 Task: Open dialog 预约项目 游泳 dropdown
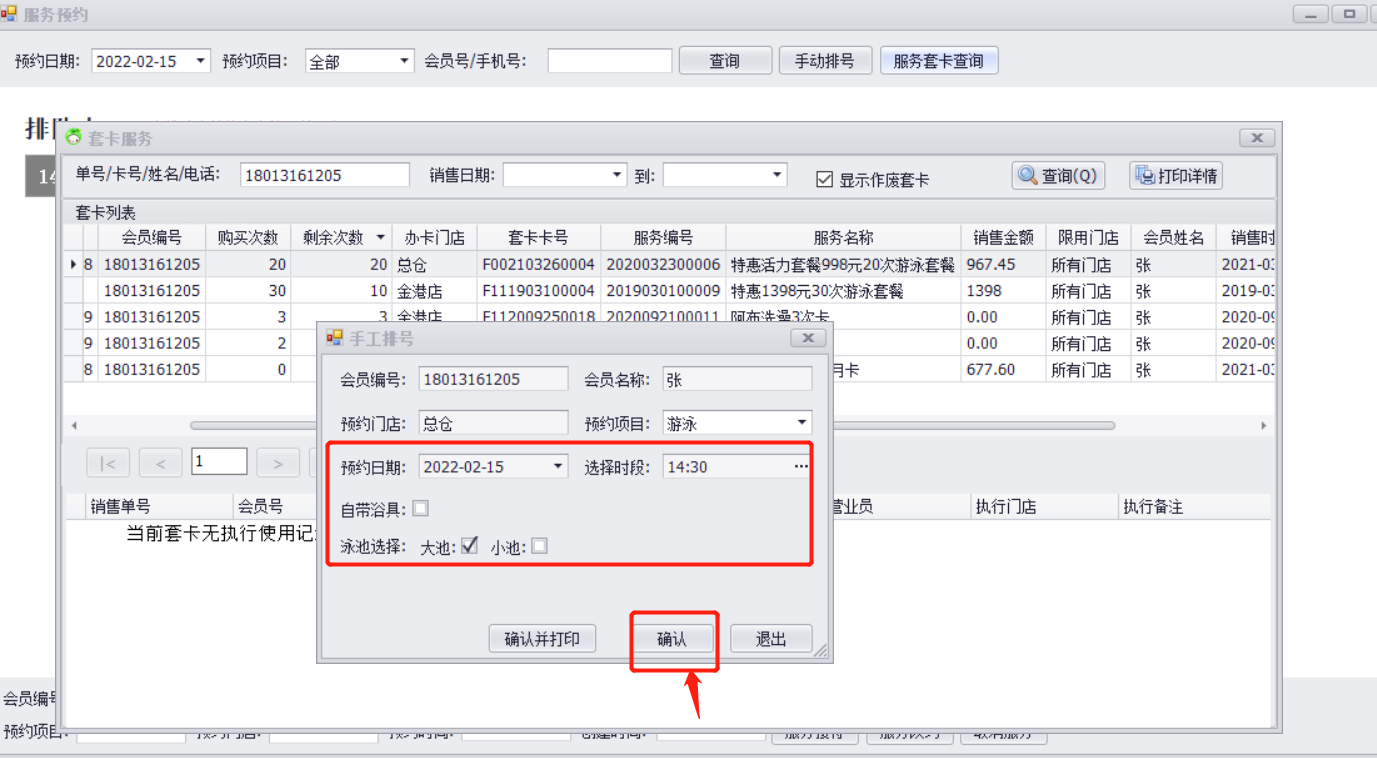coord(802,423)
